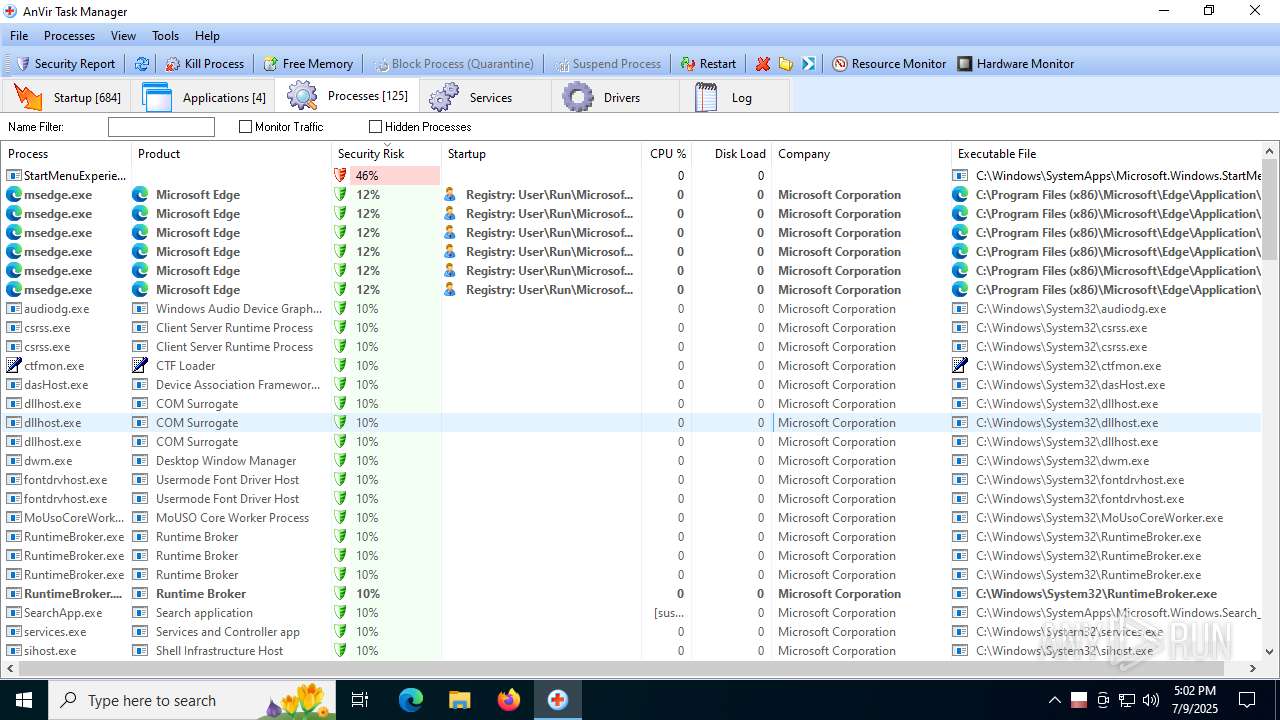Open the Windows Start menu
Screen dimensions: 1280x720
[x=23, y=700]
